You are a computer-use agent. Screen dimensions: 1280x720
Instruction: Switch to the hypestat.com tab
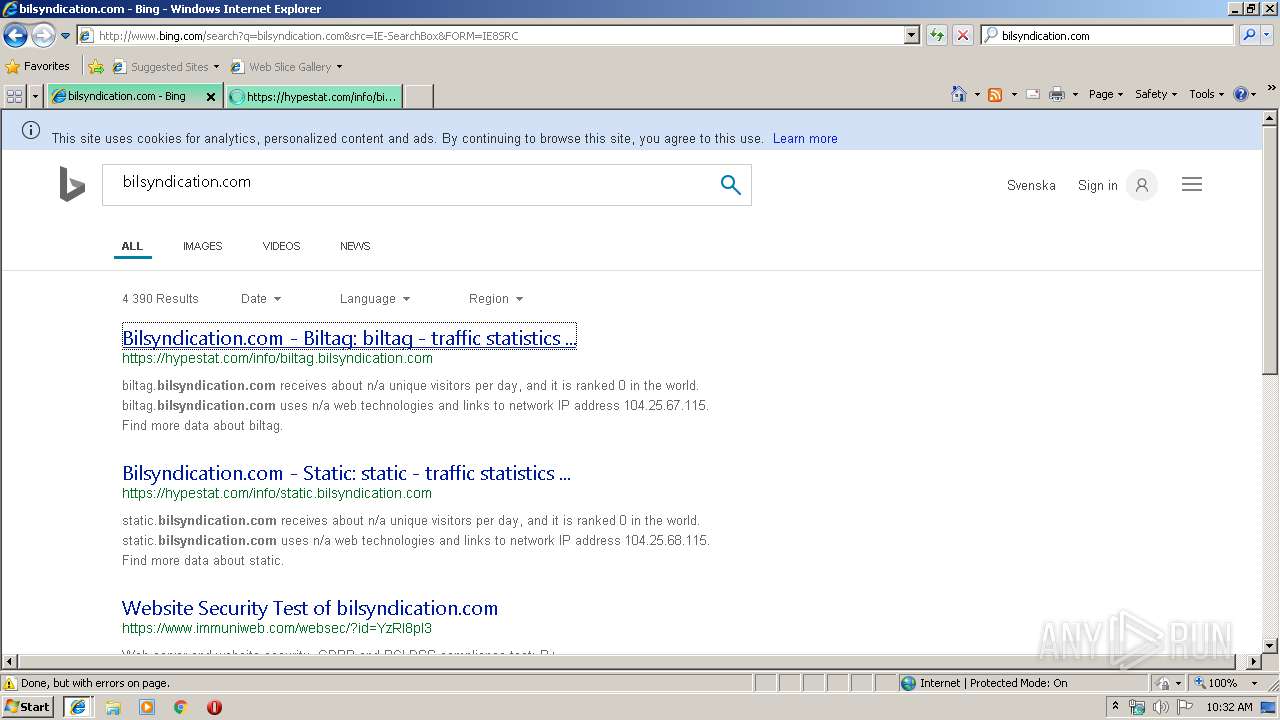[x=314, y=96]
